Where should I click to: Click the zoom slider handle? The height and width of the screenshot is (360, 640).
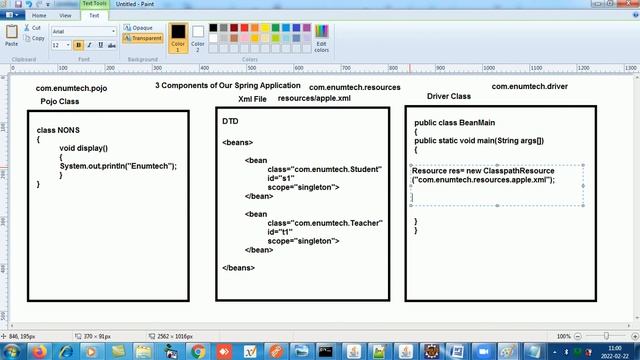coord(606,336)
